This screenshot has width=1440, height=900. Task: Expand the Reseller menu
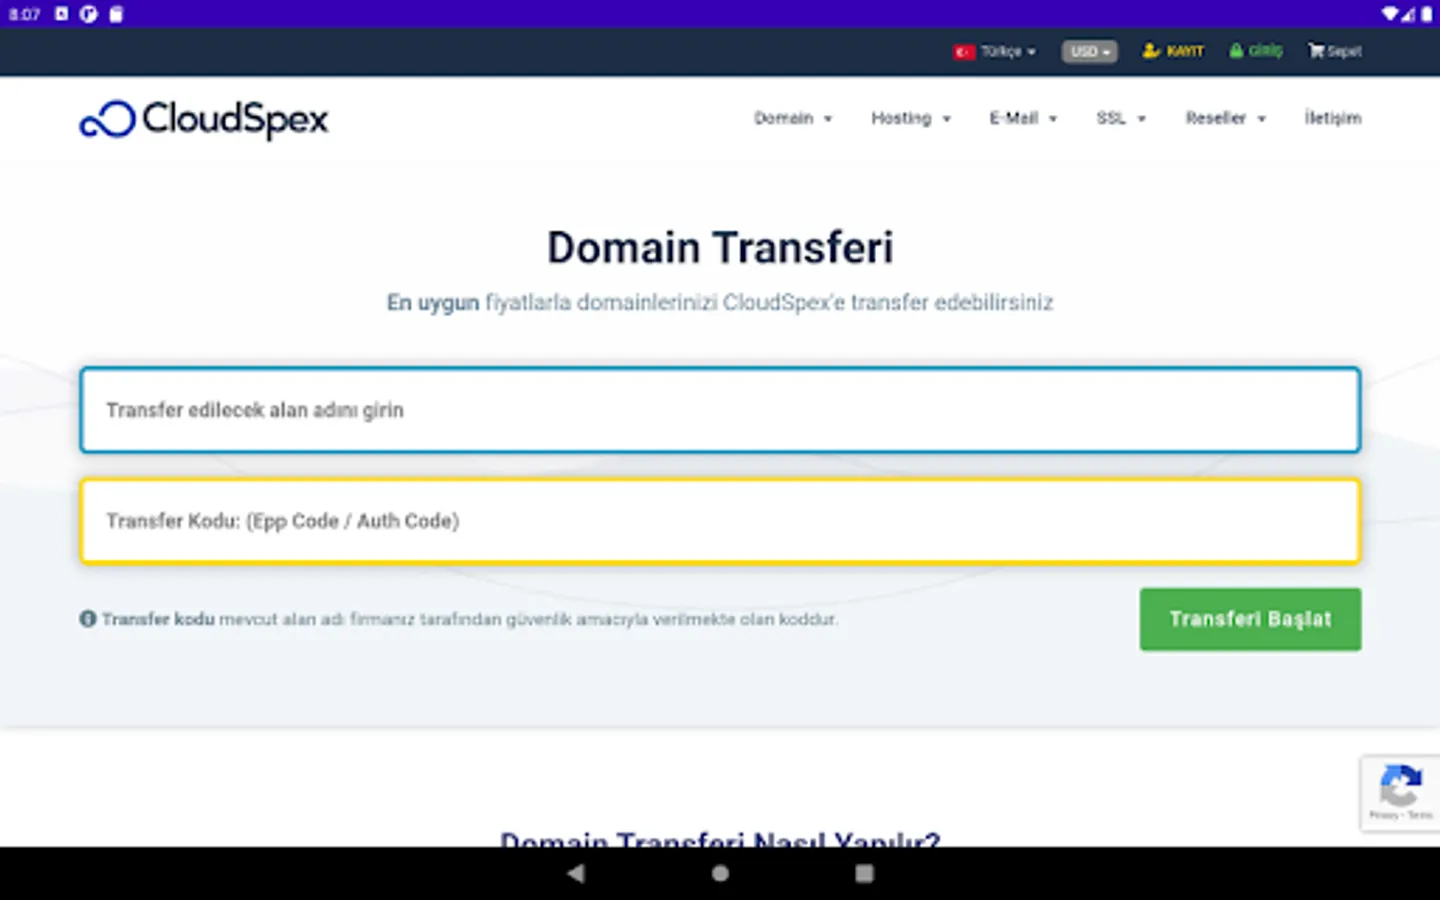tap(1225, 118)
